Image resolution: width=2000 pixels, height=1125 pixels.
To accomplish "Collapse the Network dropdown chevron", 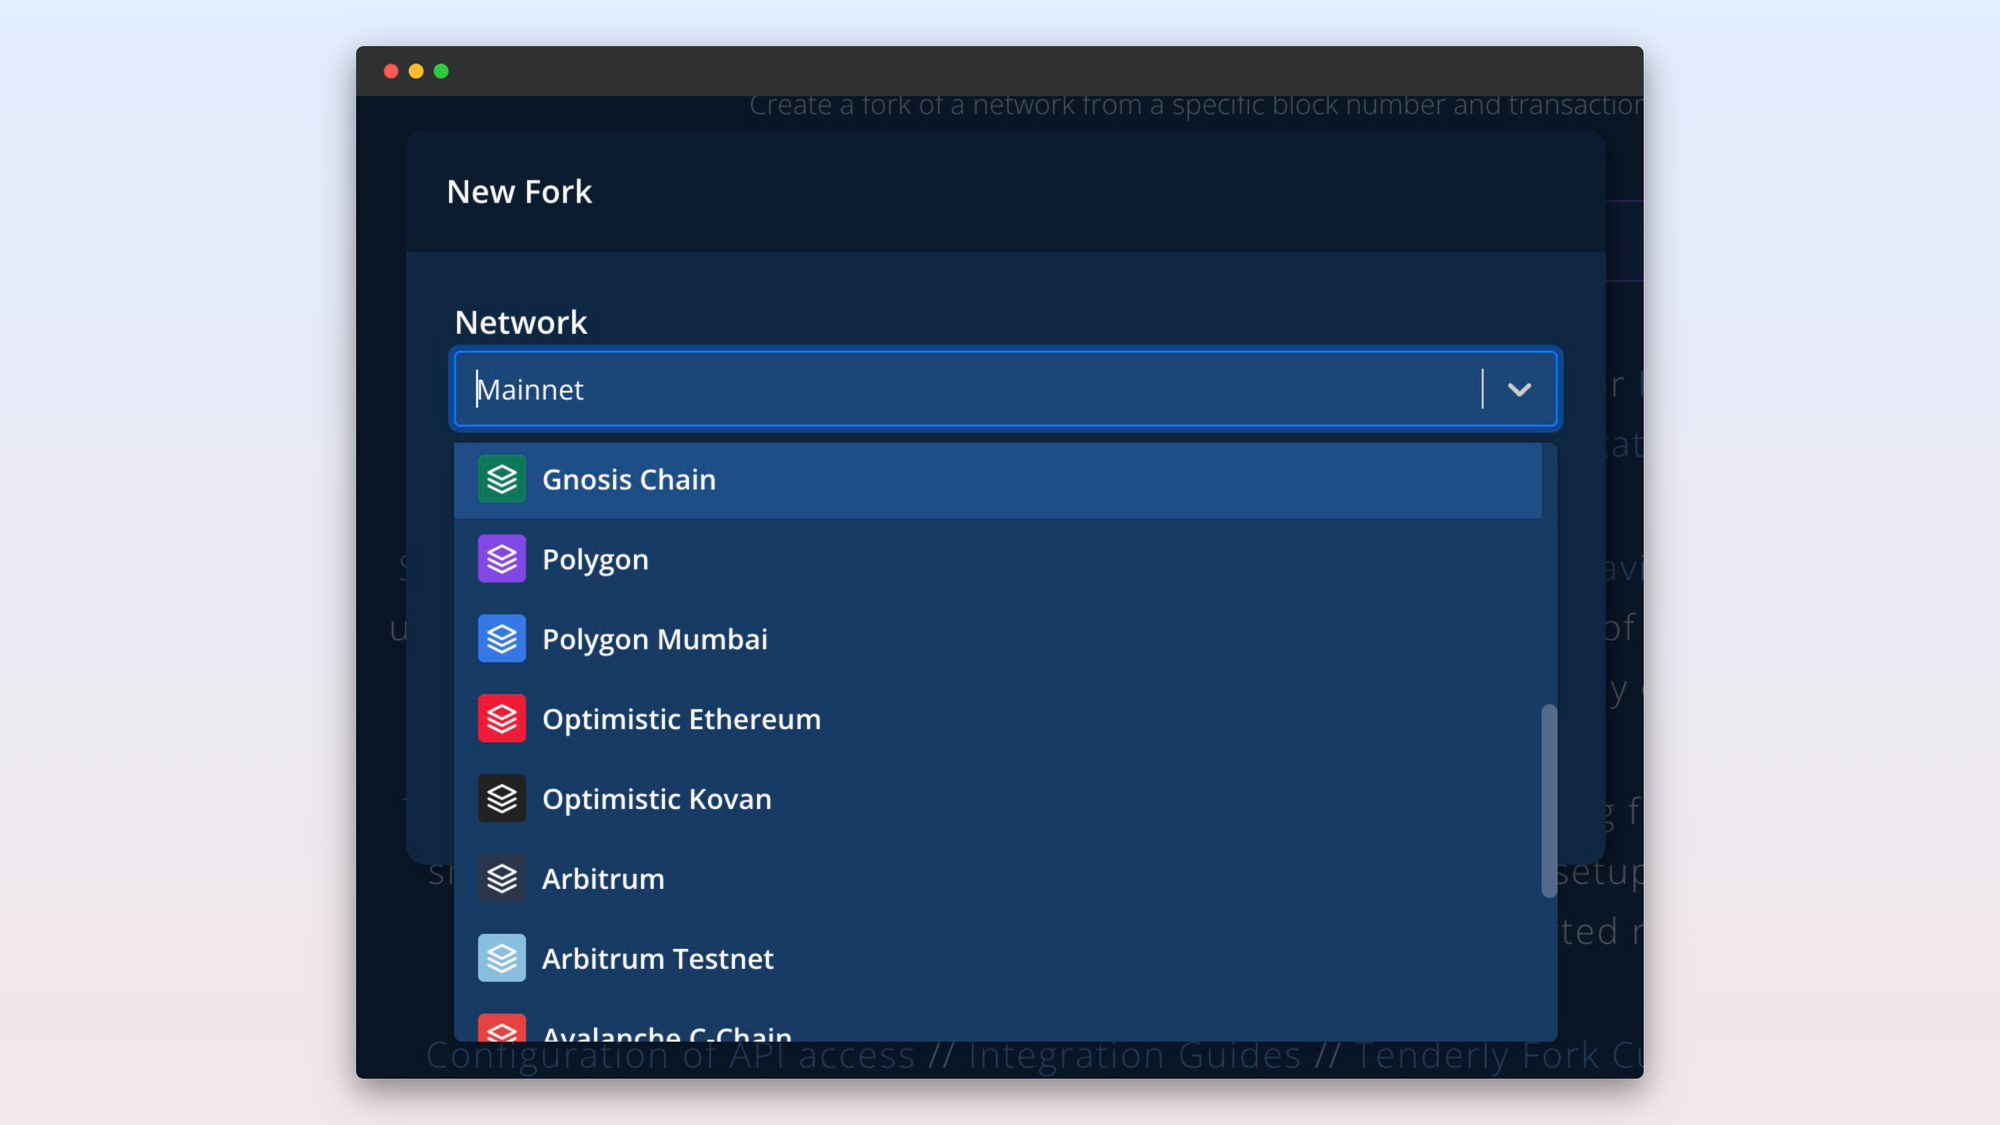I will click(1519, 389).
